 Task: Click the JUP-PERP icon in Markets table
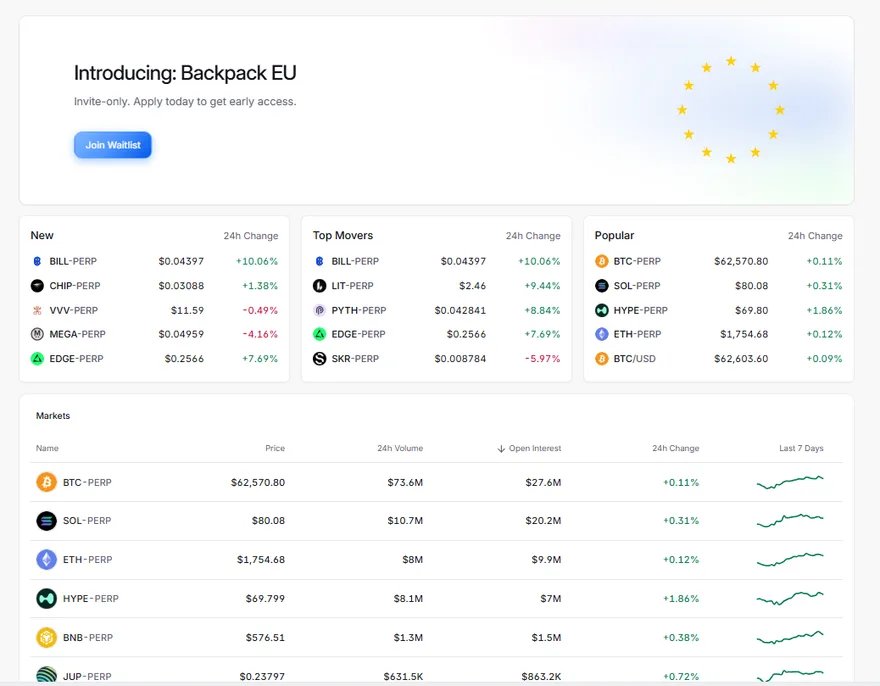47,675
